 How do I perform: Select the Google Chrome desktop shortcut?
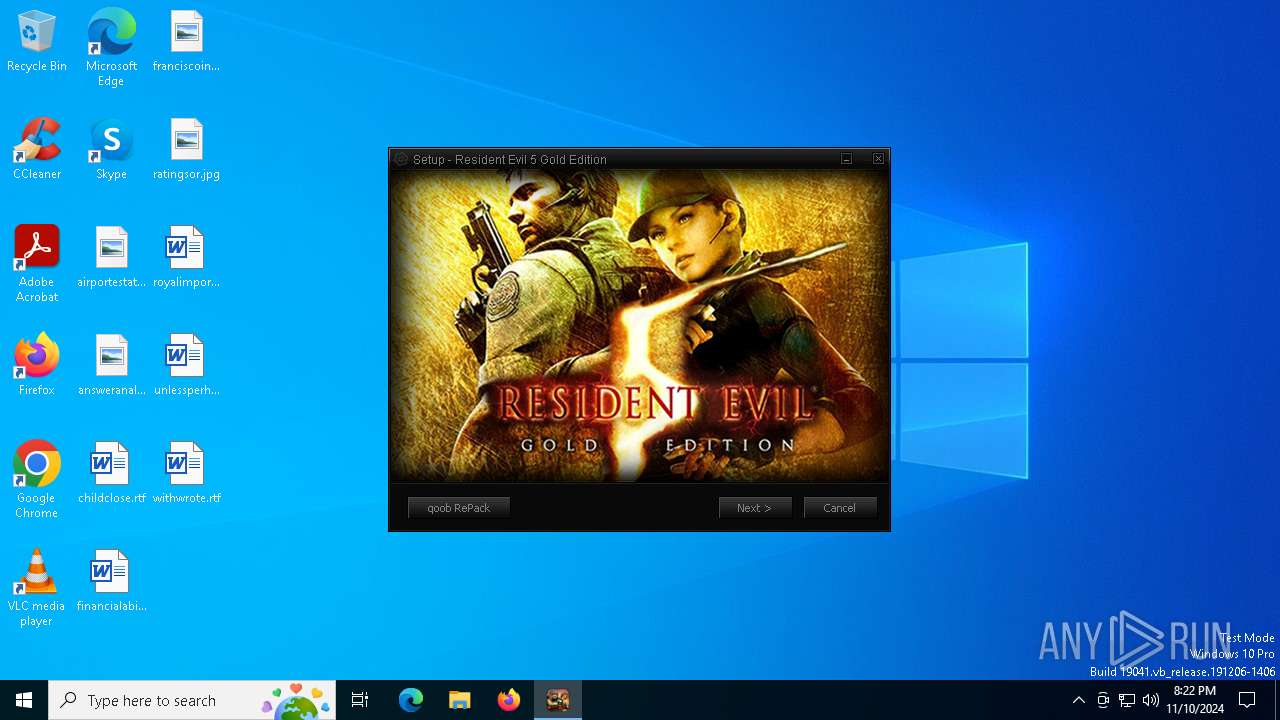click(37, 479)
